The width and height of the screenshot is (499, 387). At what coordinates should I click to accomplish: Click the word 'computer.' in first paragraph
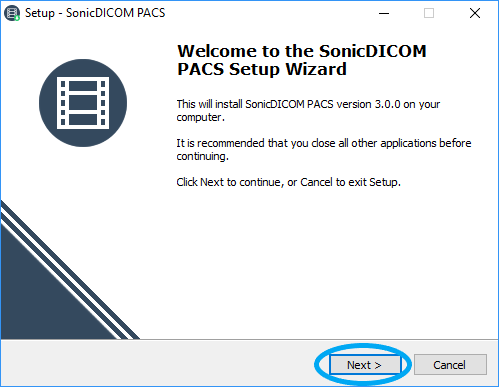(x=201, y=118)
